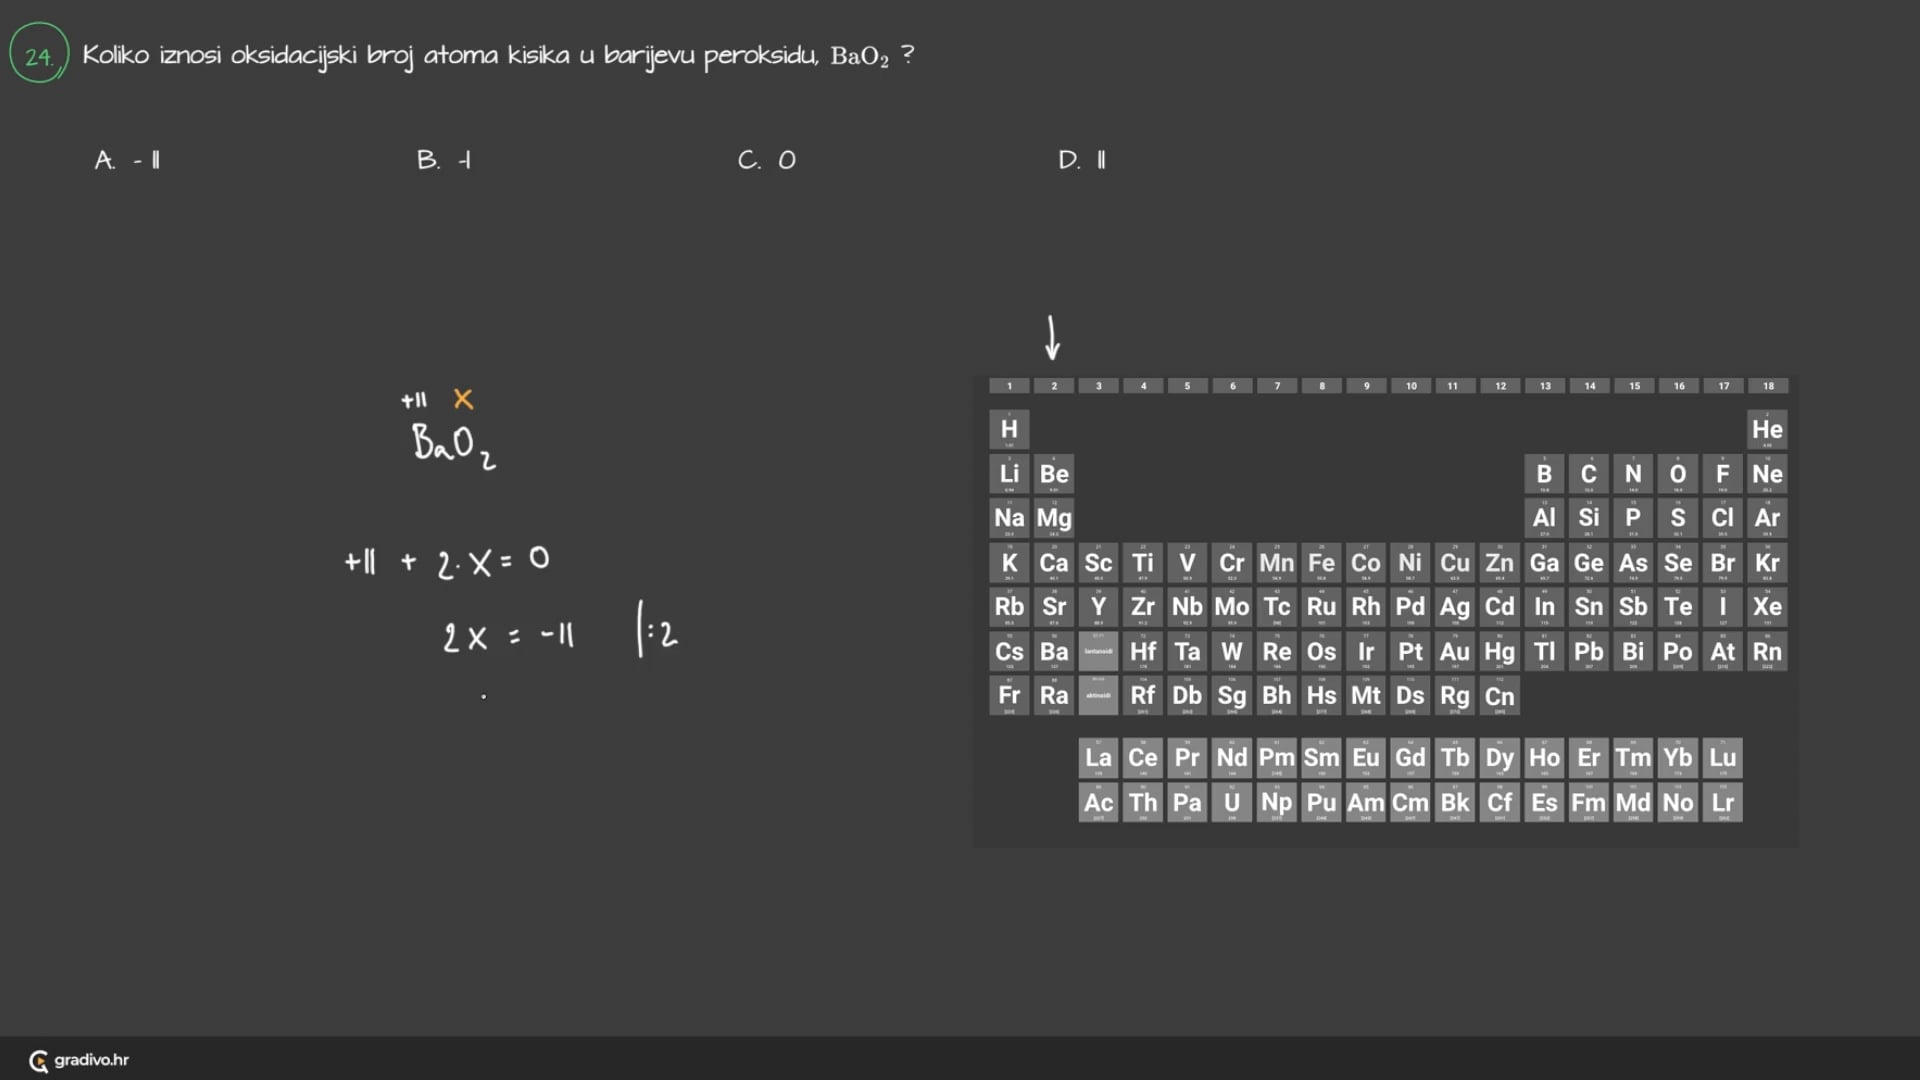Click group 18 column header
Screen dimensions: 1920x1080
pos(1767,386)
